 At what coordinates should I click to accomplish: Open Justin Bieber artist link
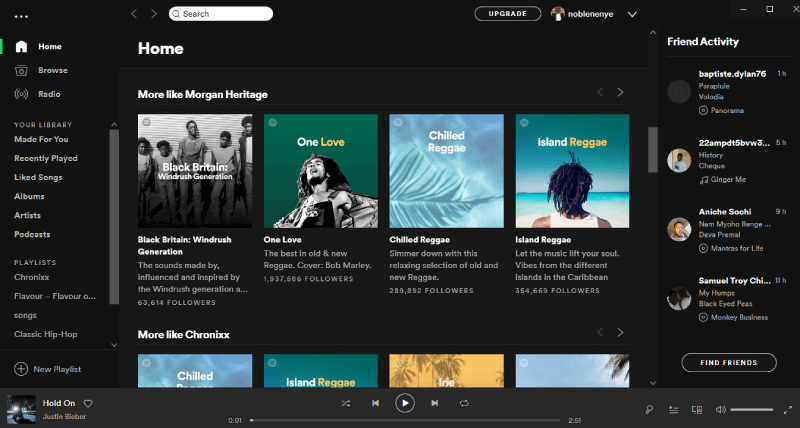64,417
